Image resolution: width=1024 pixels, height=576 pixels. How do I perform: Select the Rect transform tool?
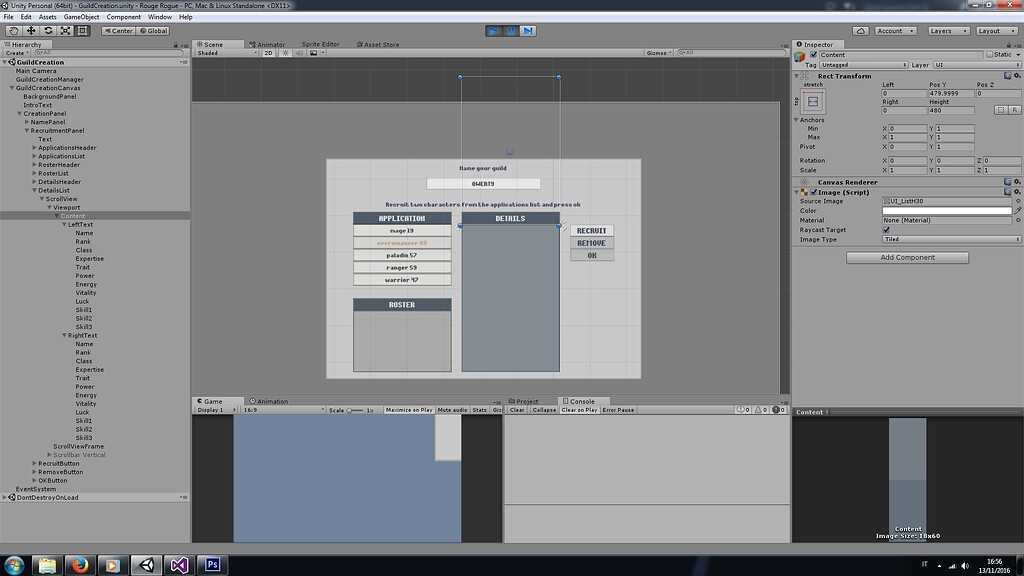tap(83, 30)
